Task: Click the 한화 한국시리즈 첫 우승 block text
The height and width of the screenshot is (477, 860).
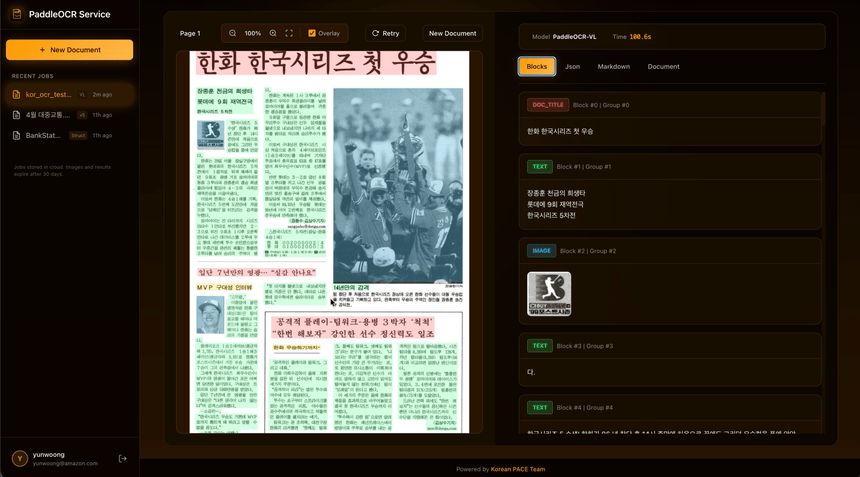Action: (x=560, y=132)
